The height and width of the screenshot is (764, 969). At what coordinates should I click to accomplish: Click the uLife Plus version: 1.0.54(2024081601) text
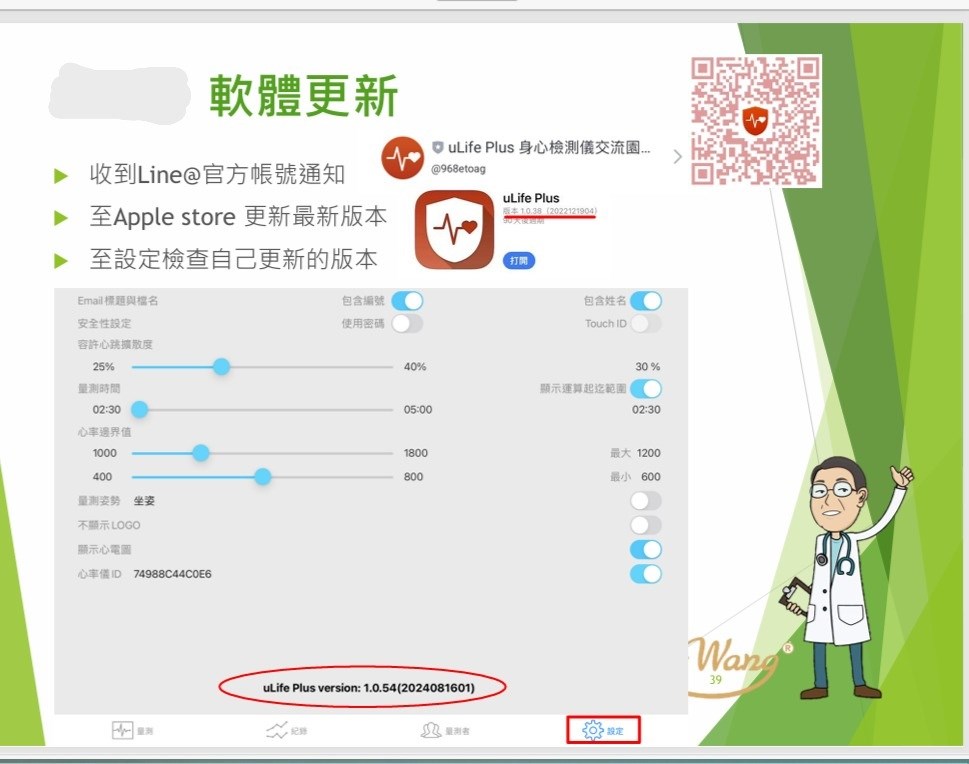pyautogui.click(x=369, y=688)
